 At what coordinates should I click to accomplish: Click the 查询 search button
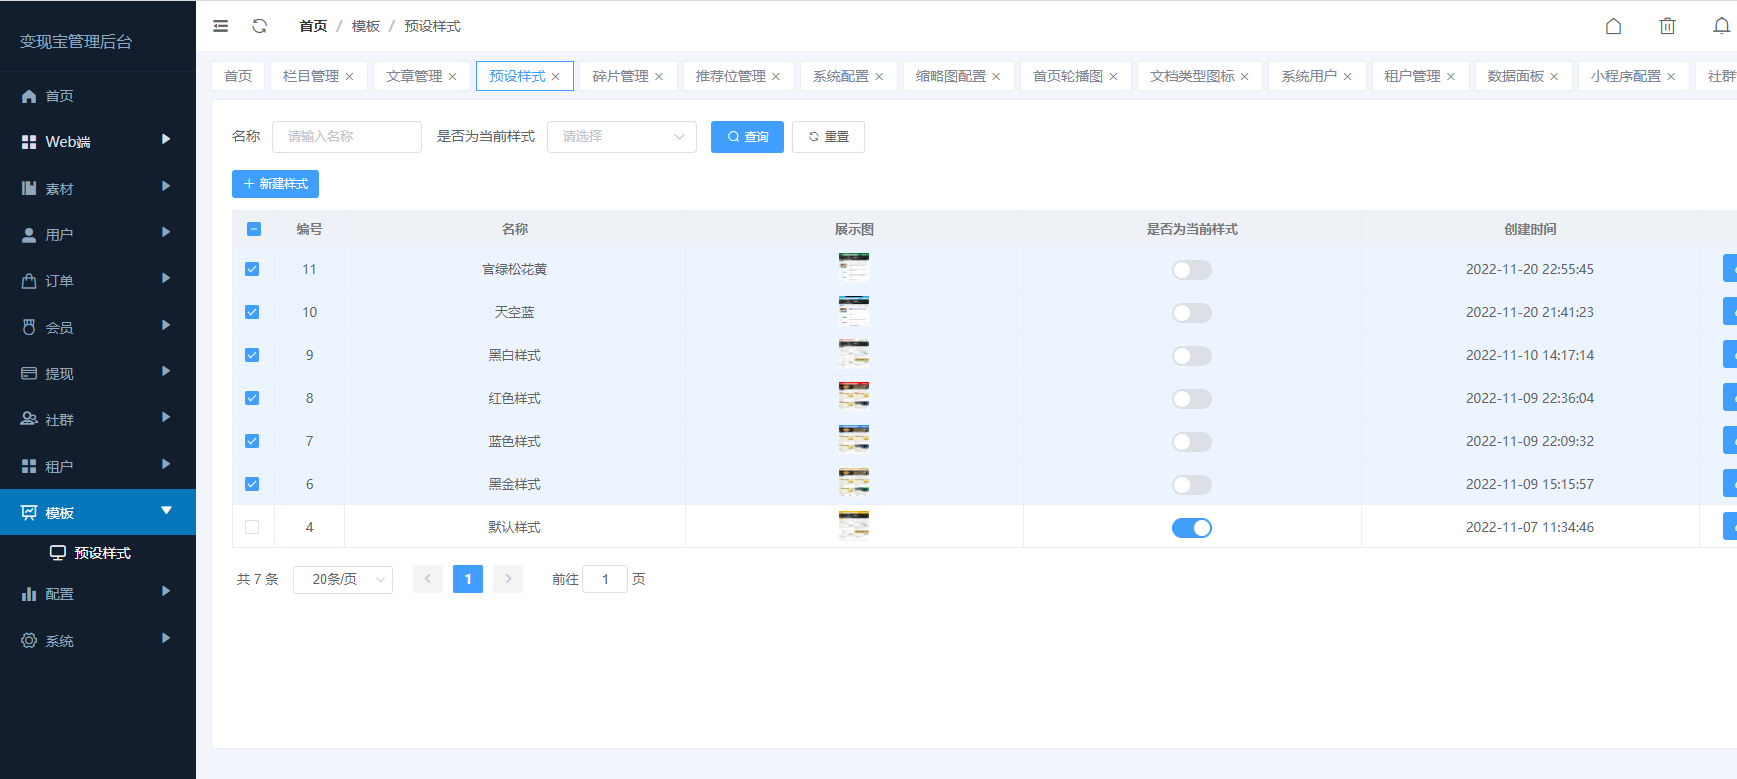coord(747,137)
